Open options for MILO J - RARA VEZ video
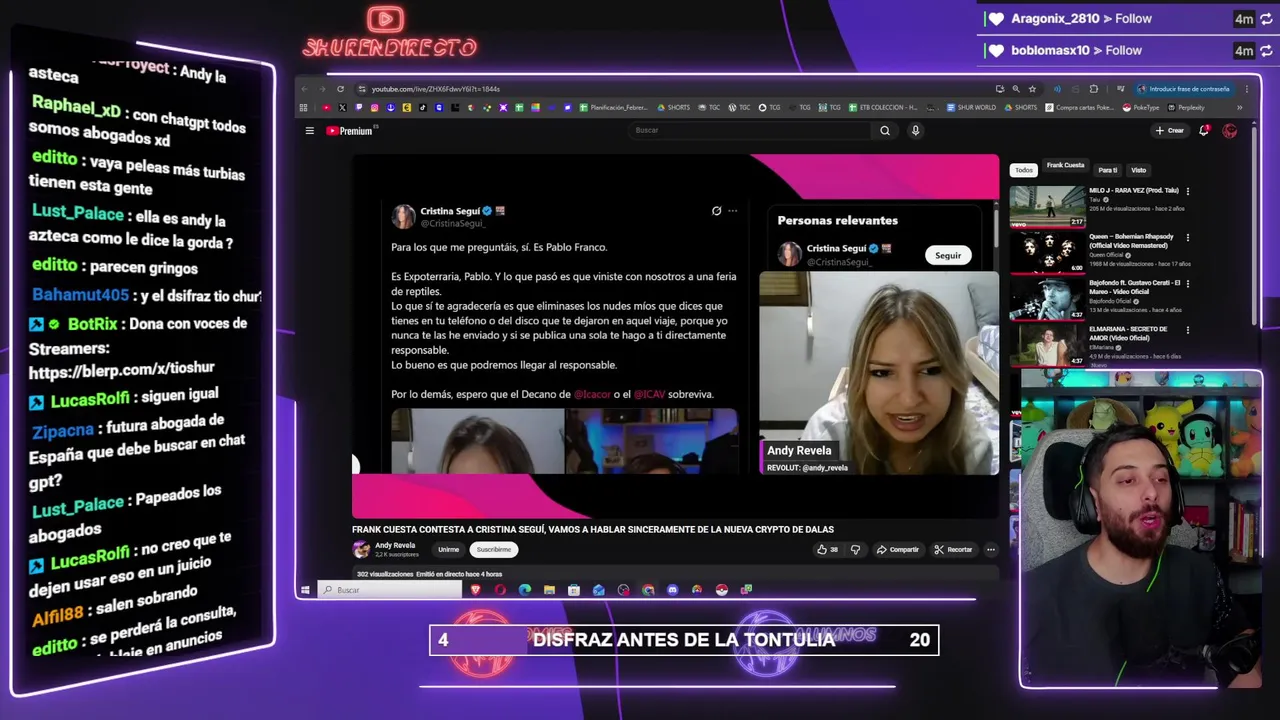1280x720 pixels. [x=1188, y=191]
